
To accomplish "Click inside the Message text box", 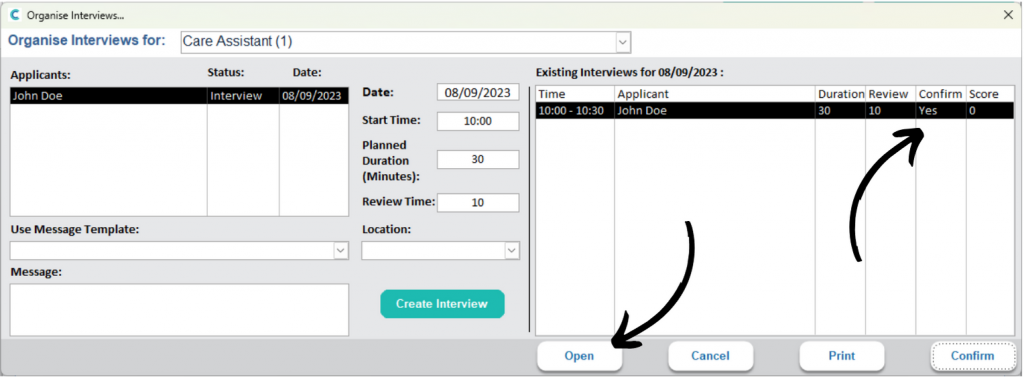I will [x=180, y=310].
